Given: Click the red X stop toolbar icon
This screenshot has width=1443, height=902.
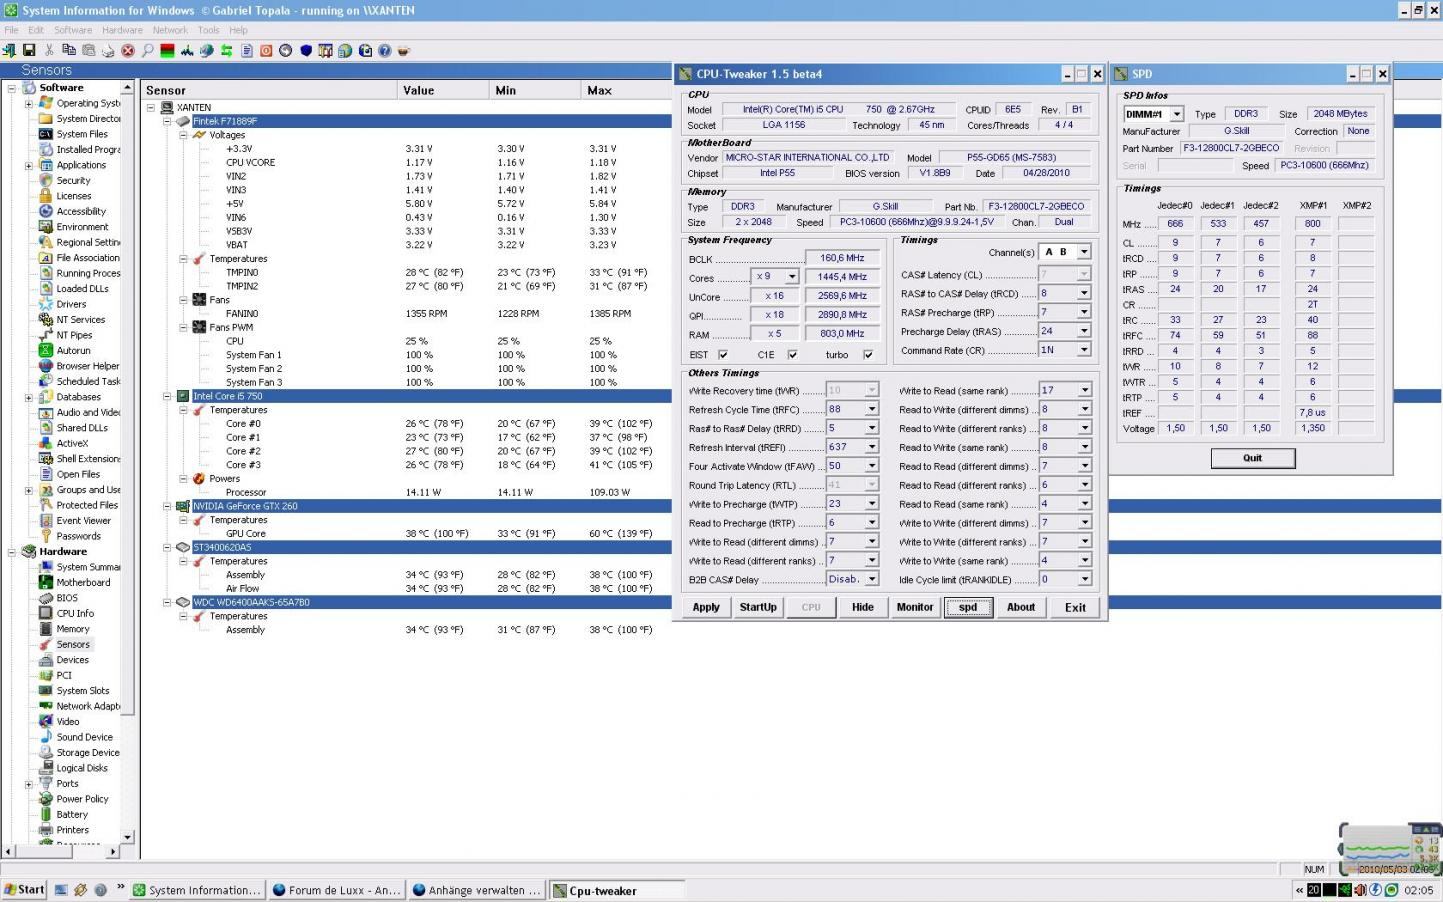Looking at the screenshot, I should point(128,50).
